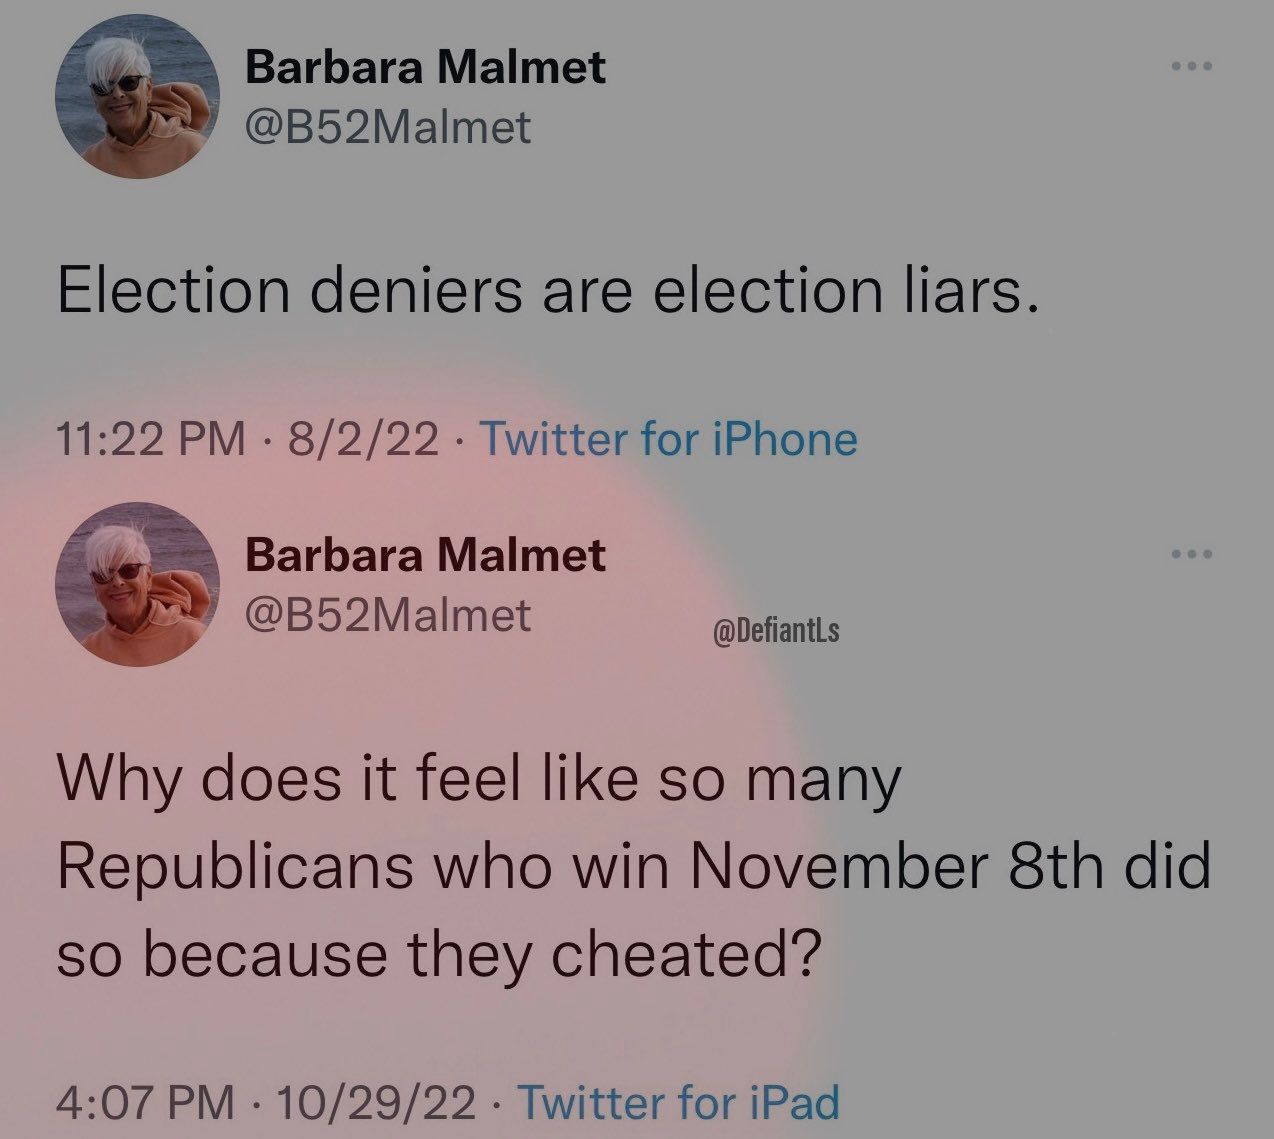Open more options on Election deniers tweet

tap(1192, 67)
